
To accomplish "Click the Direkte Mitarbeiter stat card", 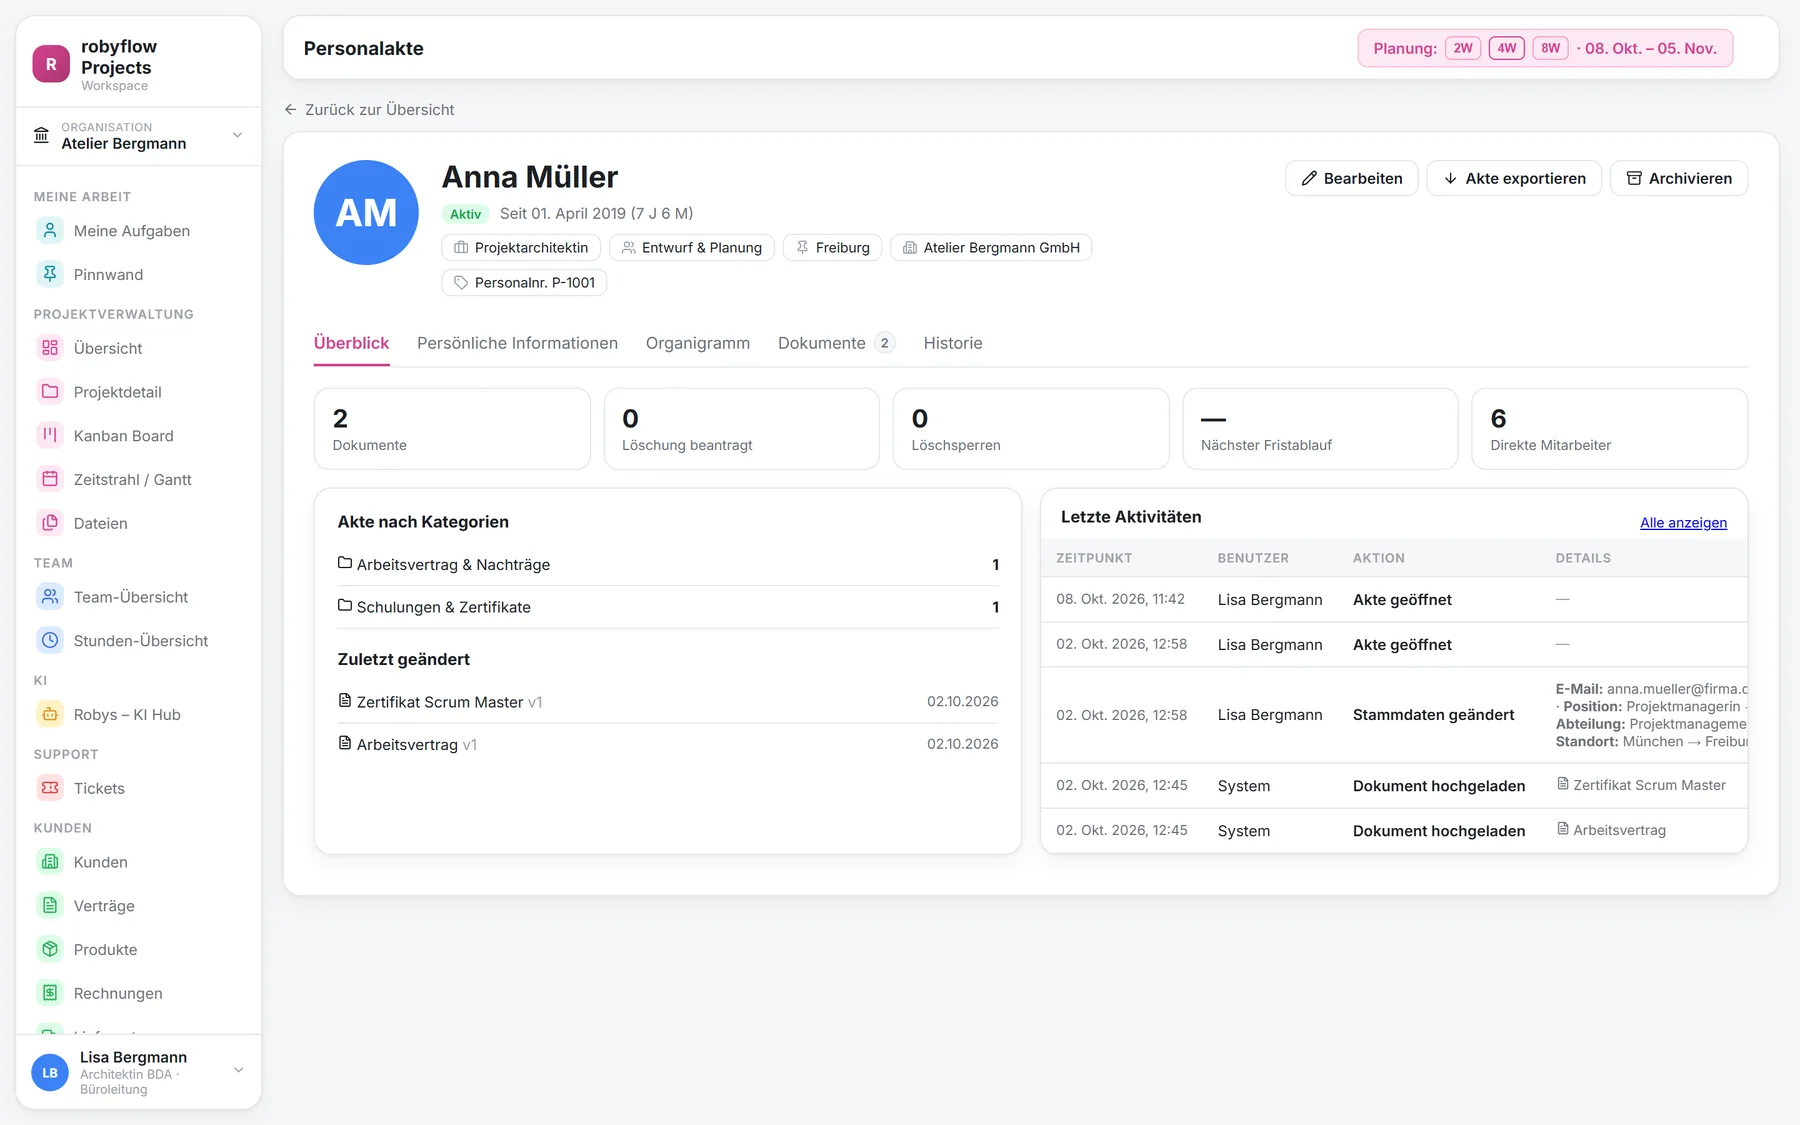I will [1609, 429].
